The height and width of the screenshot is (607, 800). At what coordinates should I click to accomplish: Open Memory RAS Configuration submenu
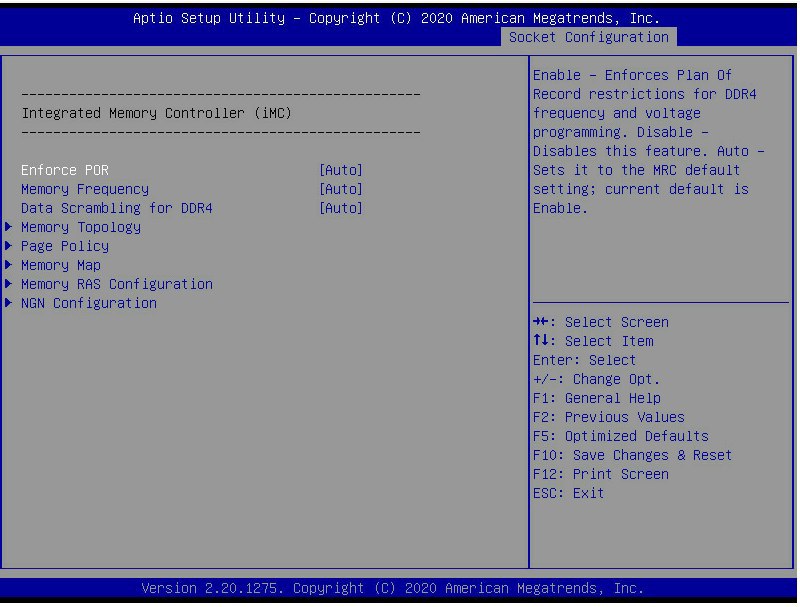pyautogui.click(x=117, y=284)
